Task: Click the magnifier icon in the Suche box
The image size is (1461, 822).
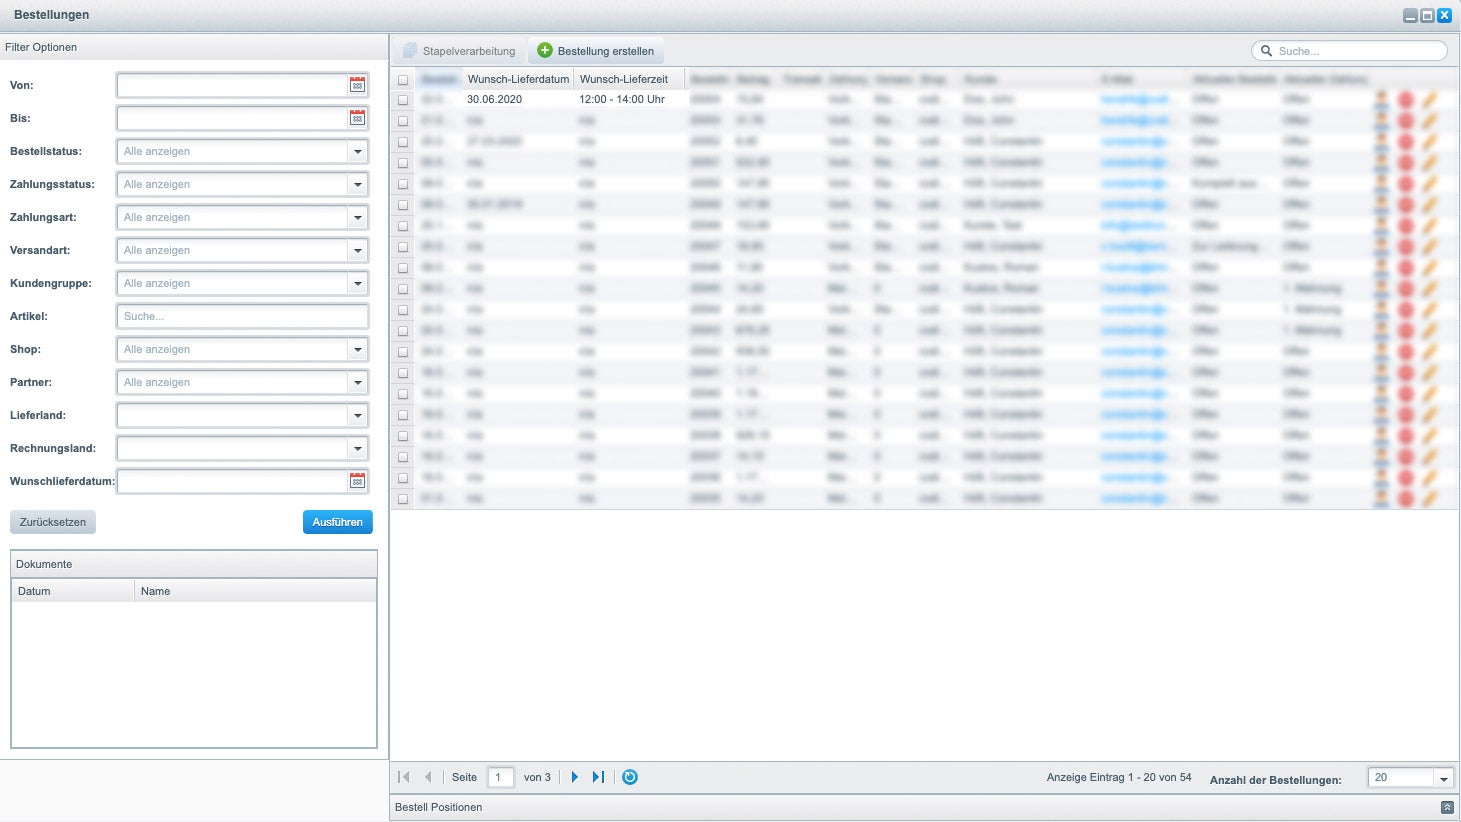Action: point(1267,51)
